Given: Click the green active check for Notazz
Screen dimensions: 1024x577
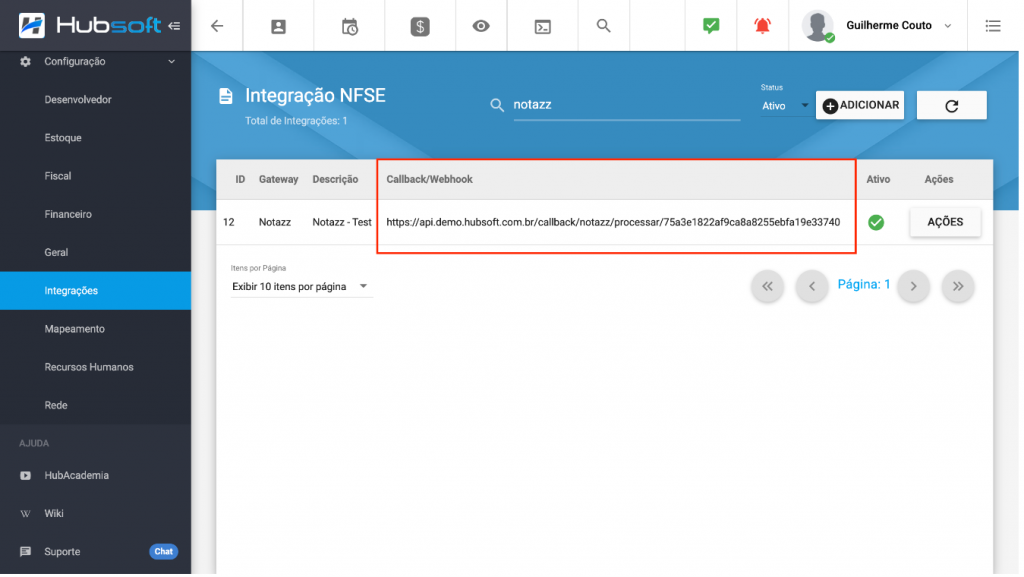Looking at the screenshot, I should [x=876, y=223].
